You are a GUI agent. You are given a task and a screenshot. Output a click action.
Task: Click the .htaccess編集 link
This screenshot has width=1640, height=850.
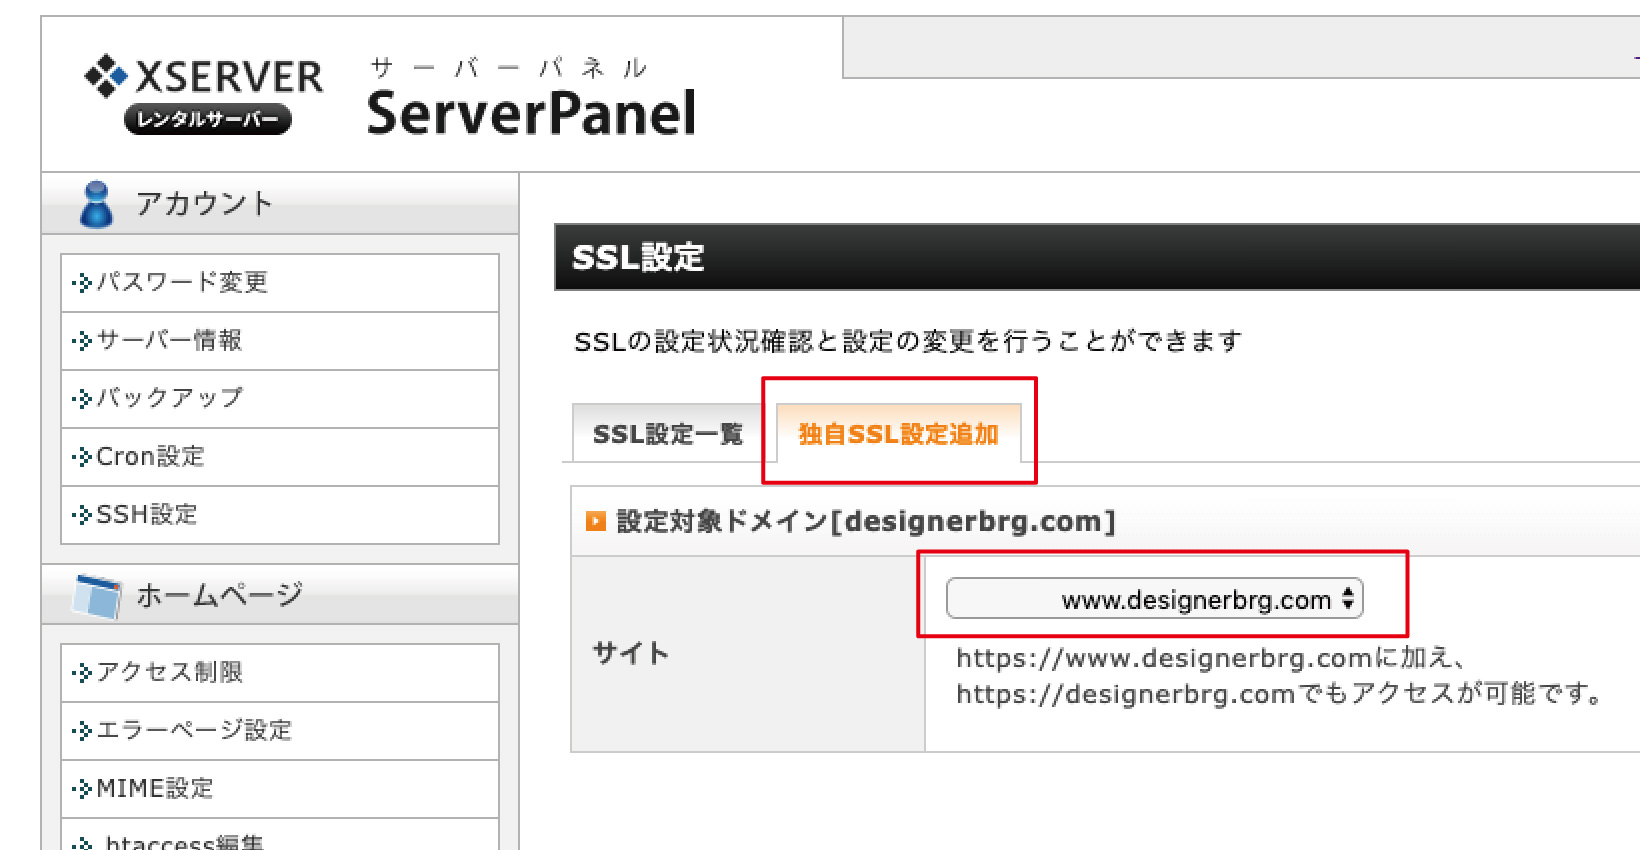[184, 842]
